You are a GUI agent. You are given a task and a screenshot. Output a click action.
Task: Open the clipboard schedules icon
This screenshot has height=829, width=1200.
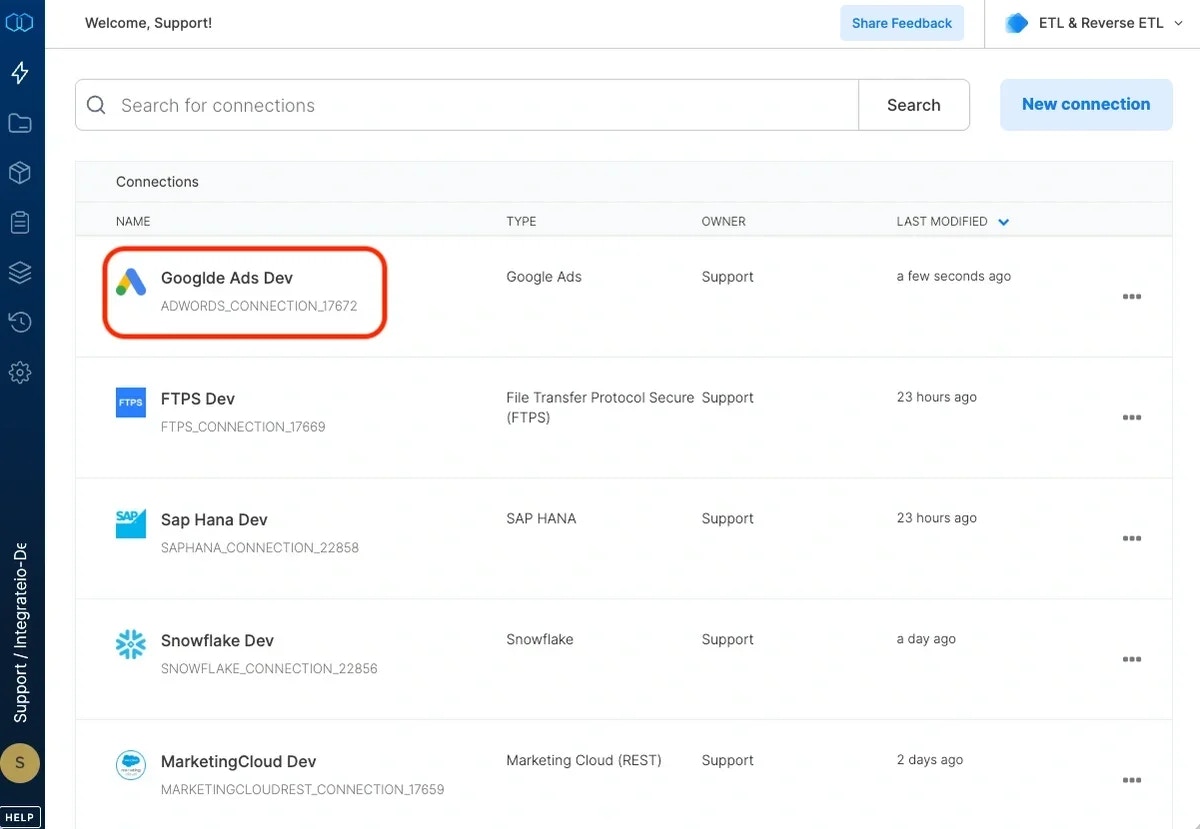(x=21, y=222)
